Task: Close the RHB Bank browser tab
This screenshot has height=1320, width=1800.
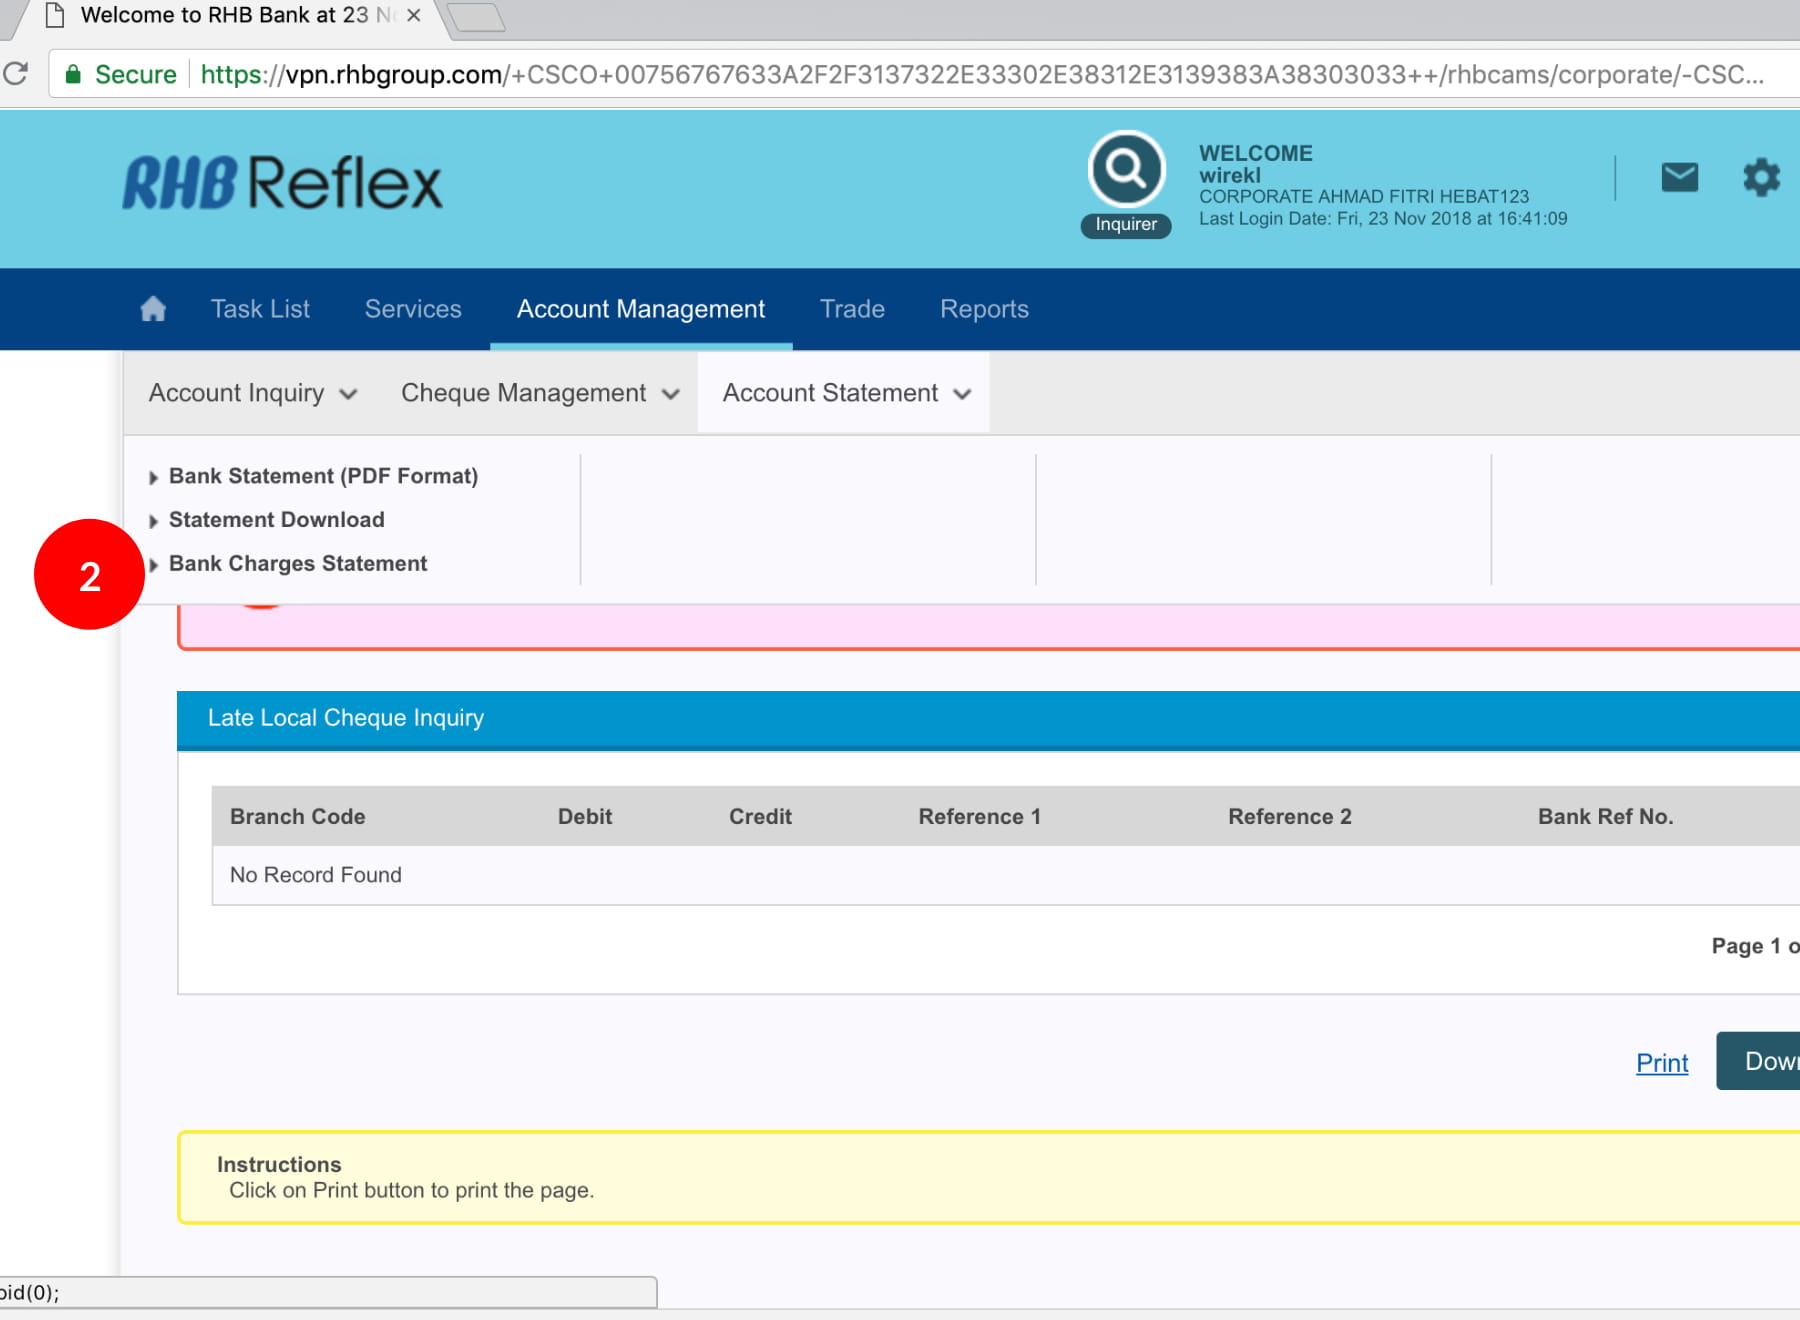Action: click(x=413, y=16)
